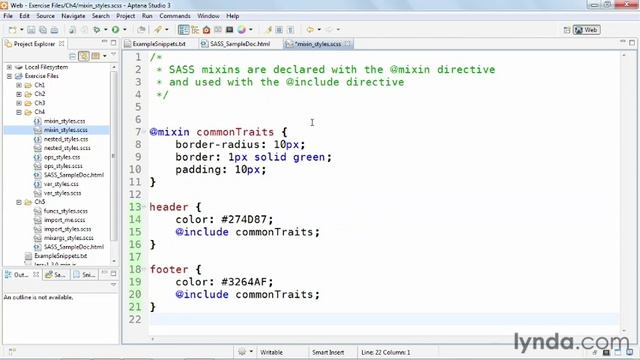The height and width of the screenshot is (360, 640).
Task: Click the Project Explorer vertical scrollbar
Action: tap(114, 156)
